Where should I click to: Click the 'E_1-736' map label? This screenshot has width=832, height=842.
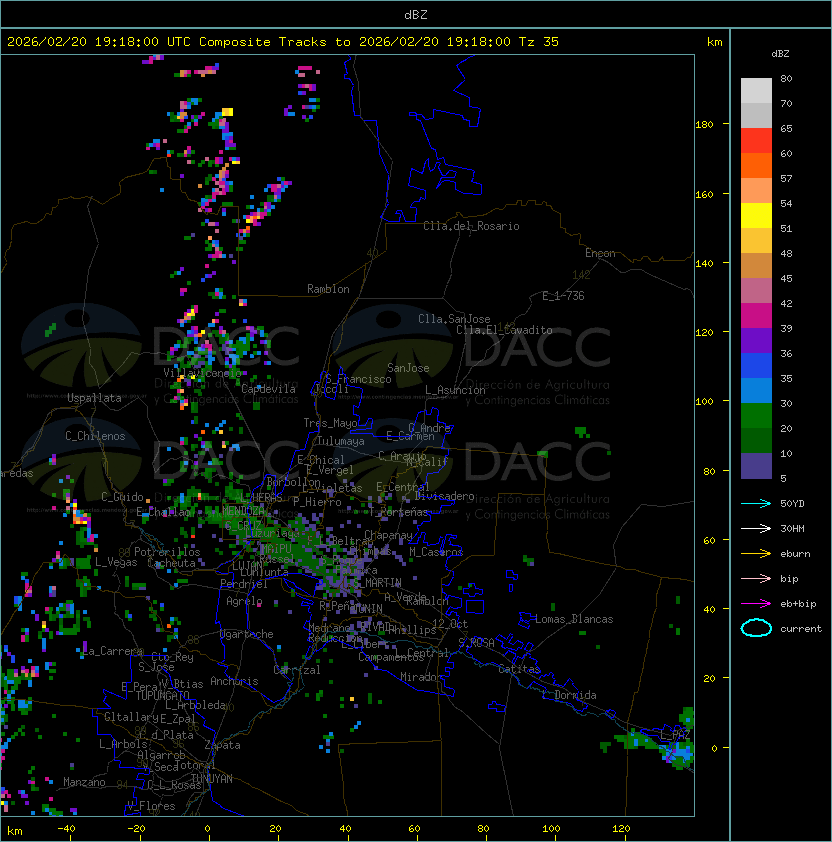(x=563, y=296)
